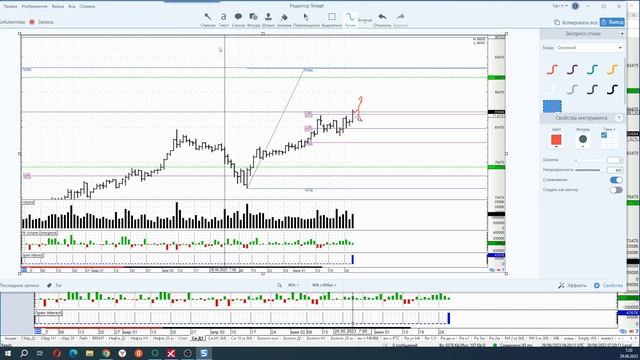Select the Shape (Фигура) tool
Image resolution: width=640 pixels, height=360 pixels.
(x=253, y=19)
